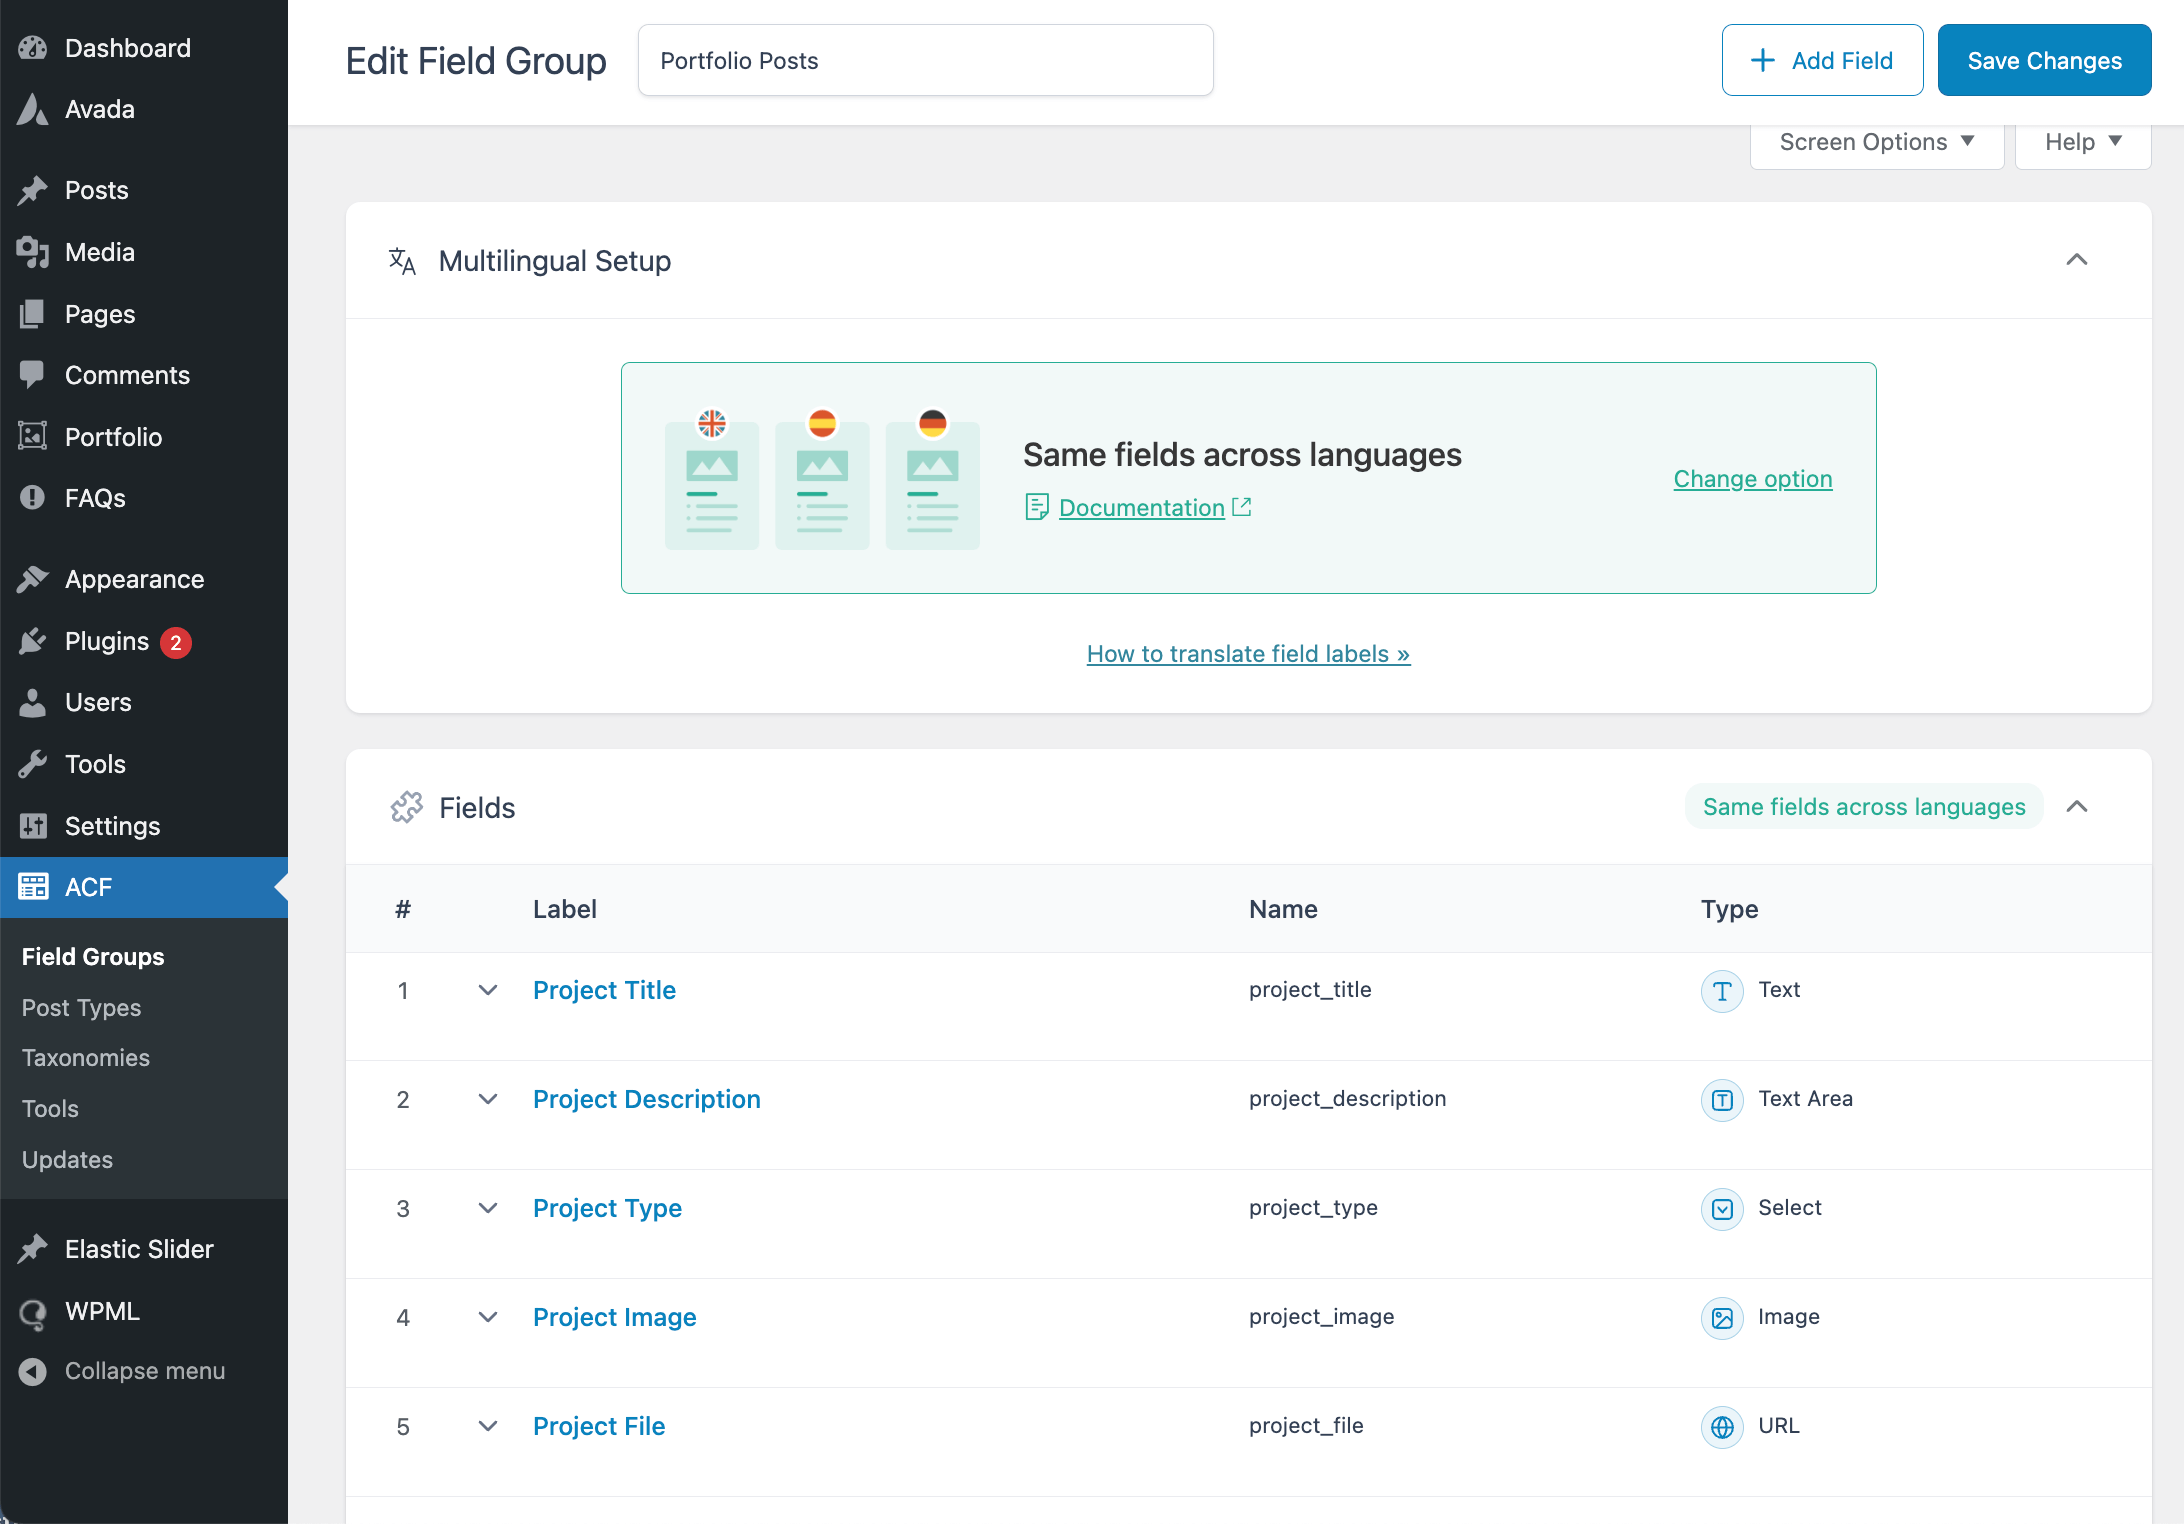Click the Plugins icon with update badge

(33, 641)
